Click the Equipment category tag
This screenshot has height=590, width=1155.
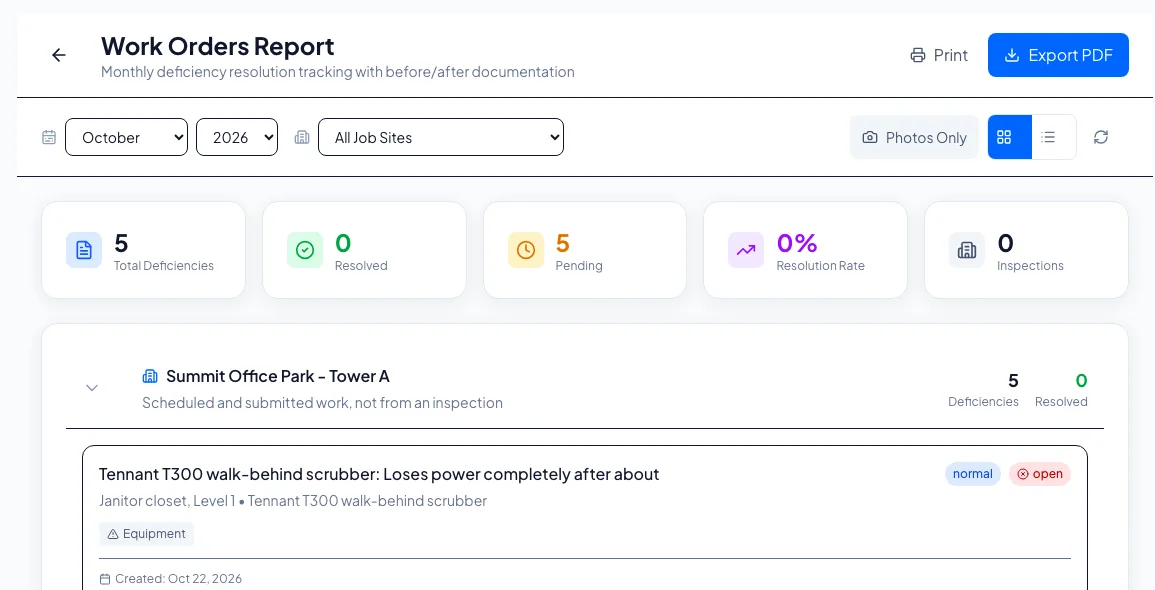point(147,534)
